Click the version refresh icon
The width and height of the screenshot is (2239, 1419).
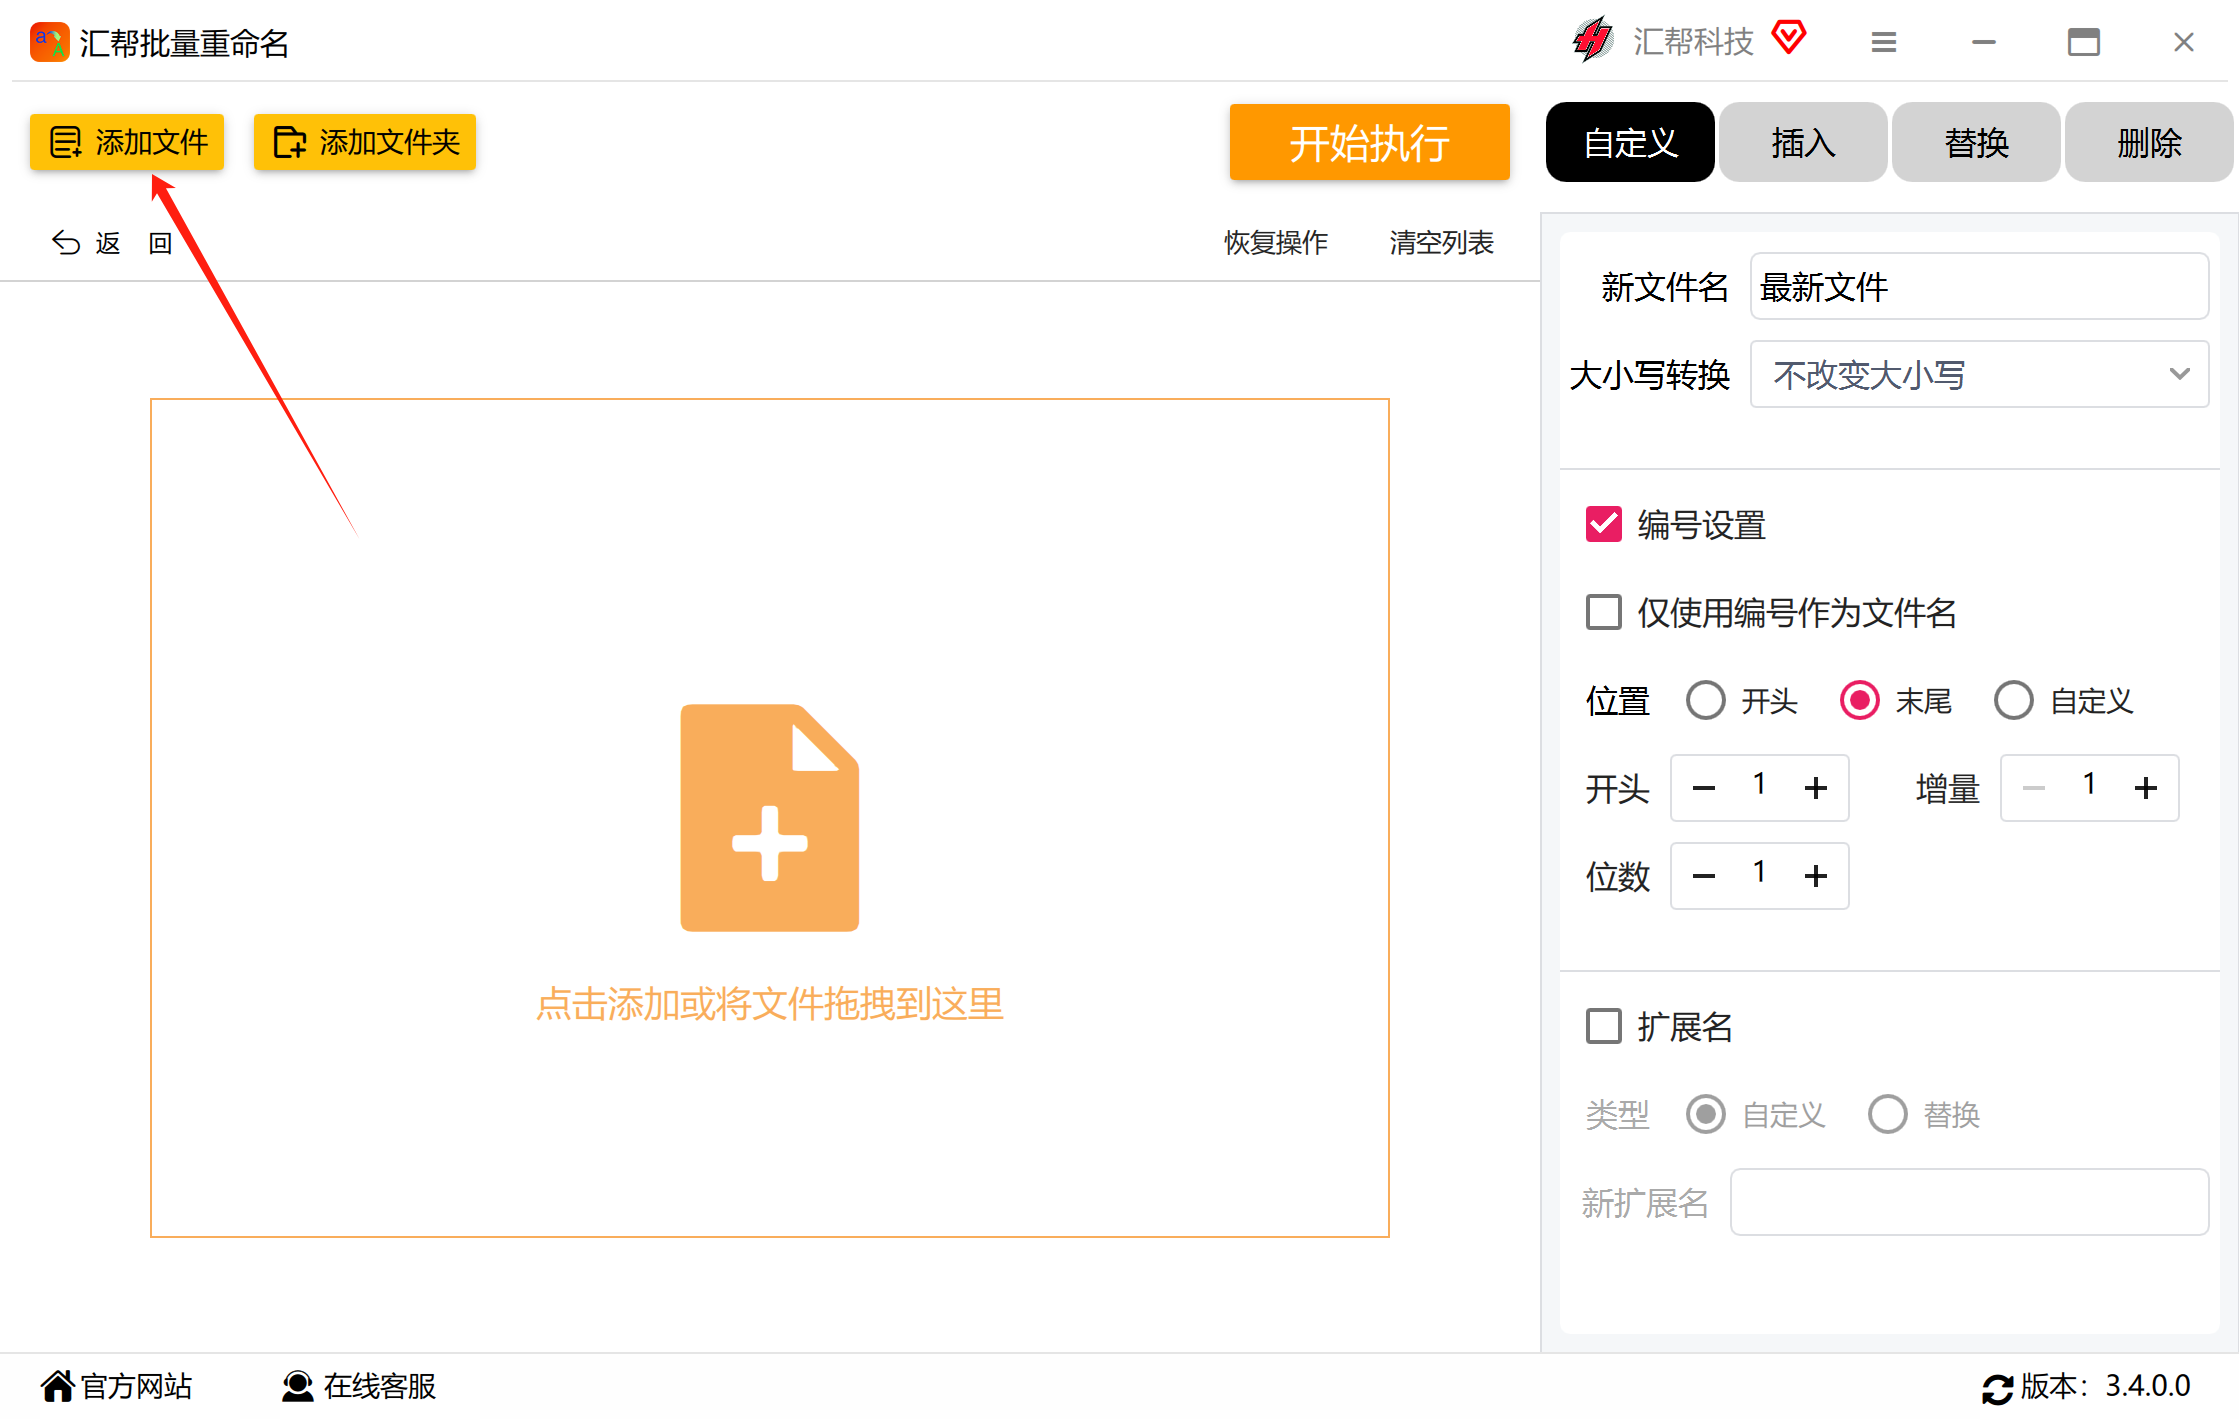(x=1997, y=1388)
